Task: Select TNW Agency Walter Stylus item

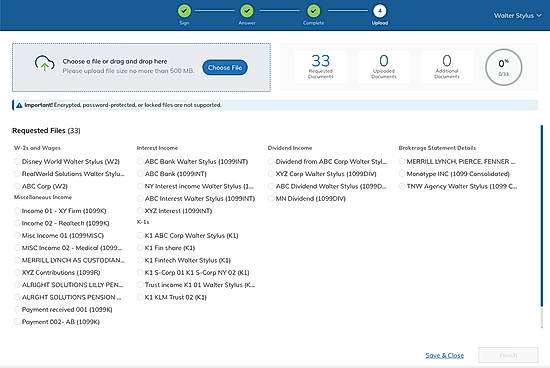Action: (x=402, y=186)
